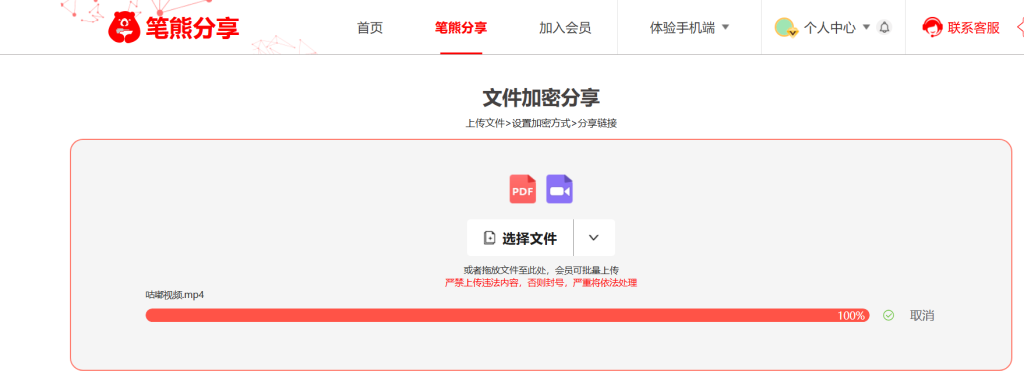Contact support via 联系客服 link

click(x=974, y=27)
